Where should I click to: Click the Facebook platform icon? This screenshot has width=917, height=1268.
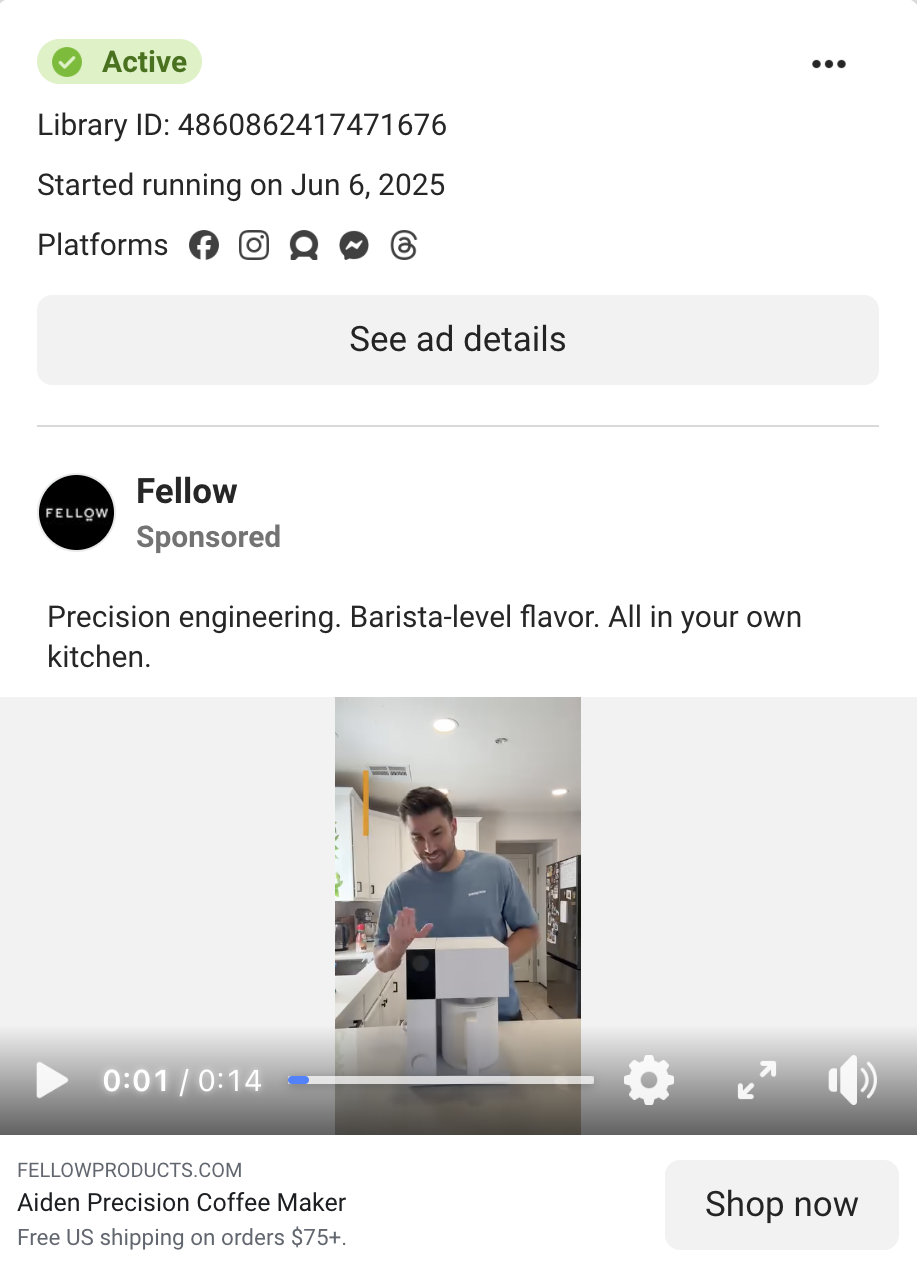204,245
